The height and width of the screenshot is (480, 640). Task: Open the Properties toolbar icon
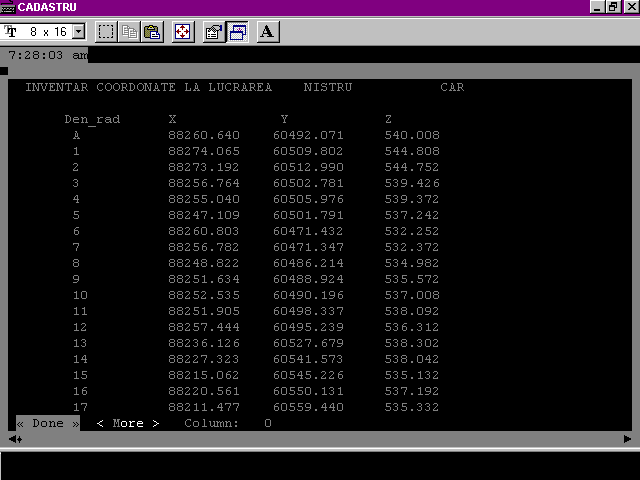point(214,32)
